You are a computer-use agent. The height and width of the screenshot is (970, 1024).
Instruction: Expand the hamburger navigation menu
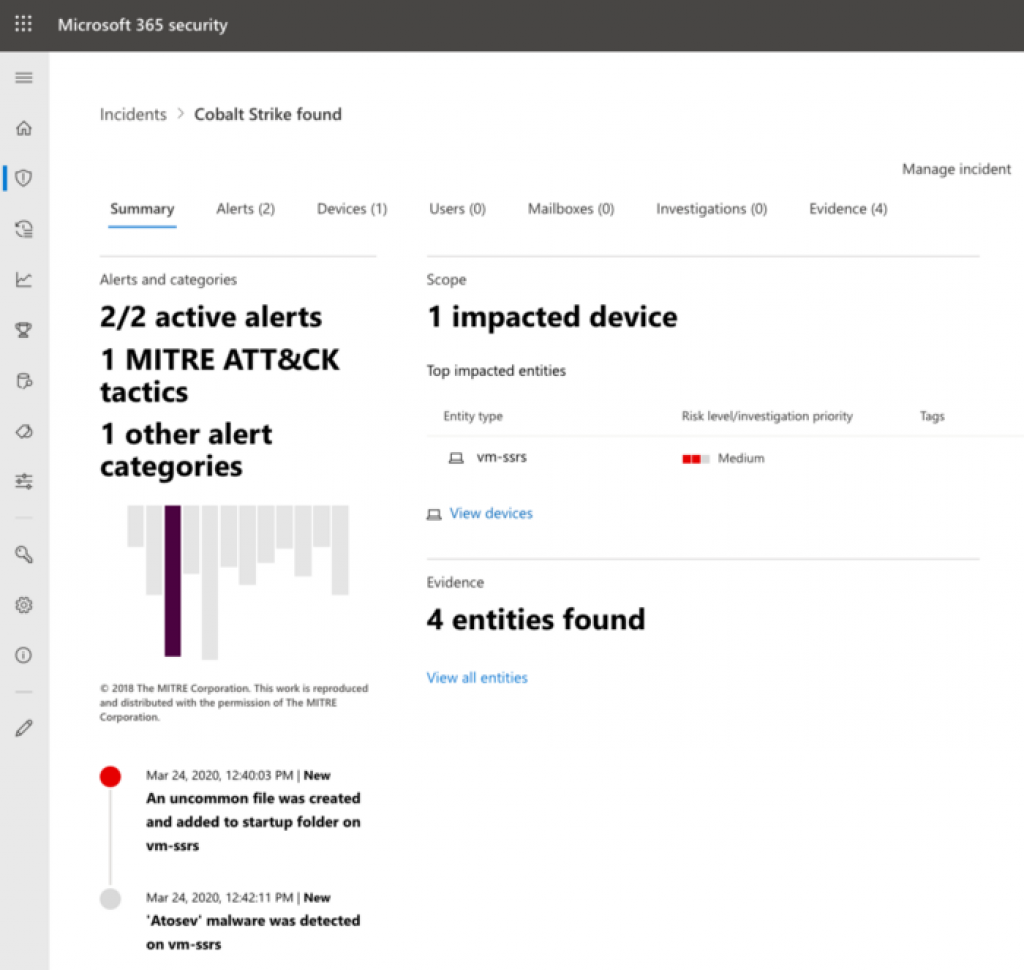pos(24,78)
